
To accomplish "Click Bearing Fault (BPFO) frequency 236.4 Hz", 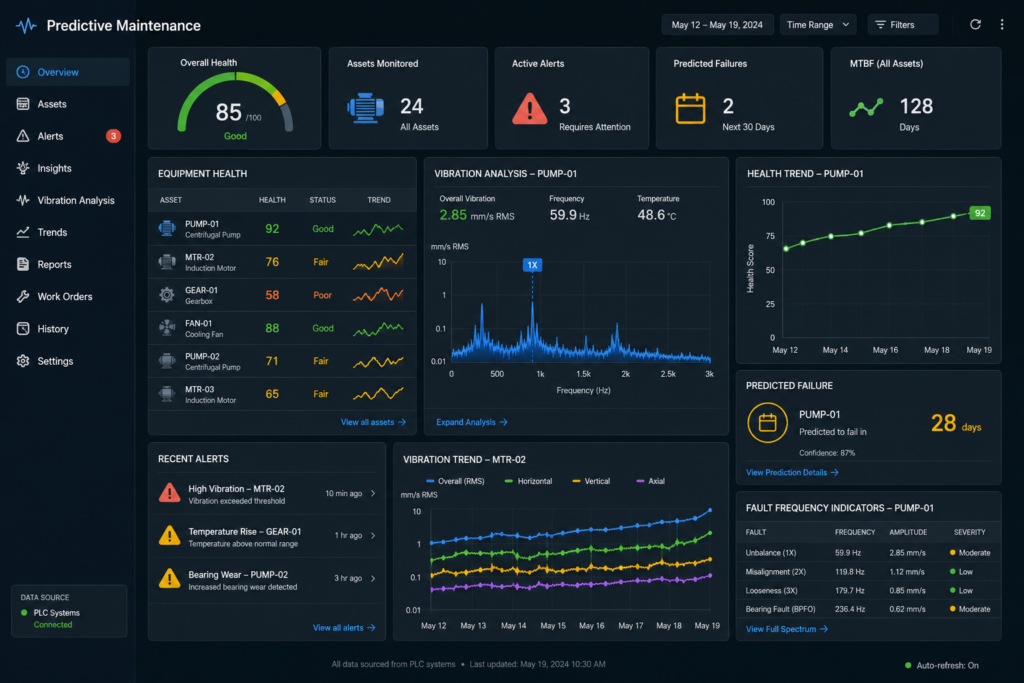I will click(850, 609).
